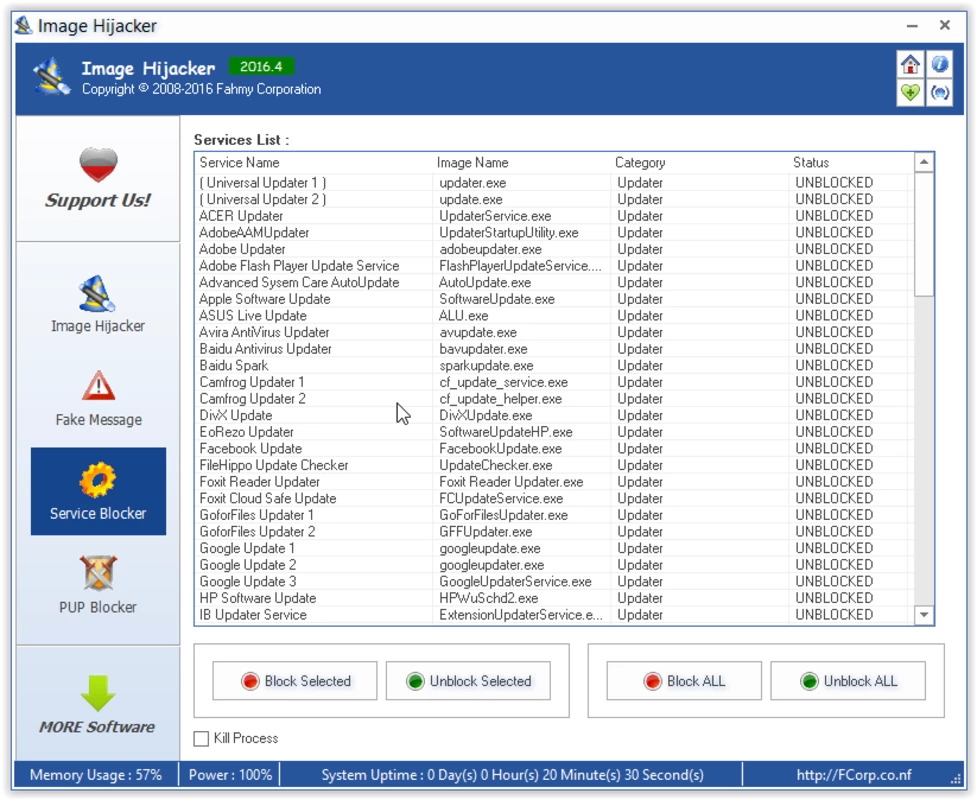Screen dimensions: 977x800
Task: Select the IB Updater Service row
Action: click(x=553, y=614)
